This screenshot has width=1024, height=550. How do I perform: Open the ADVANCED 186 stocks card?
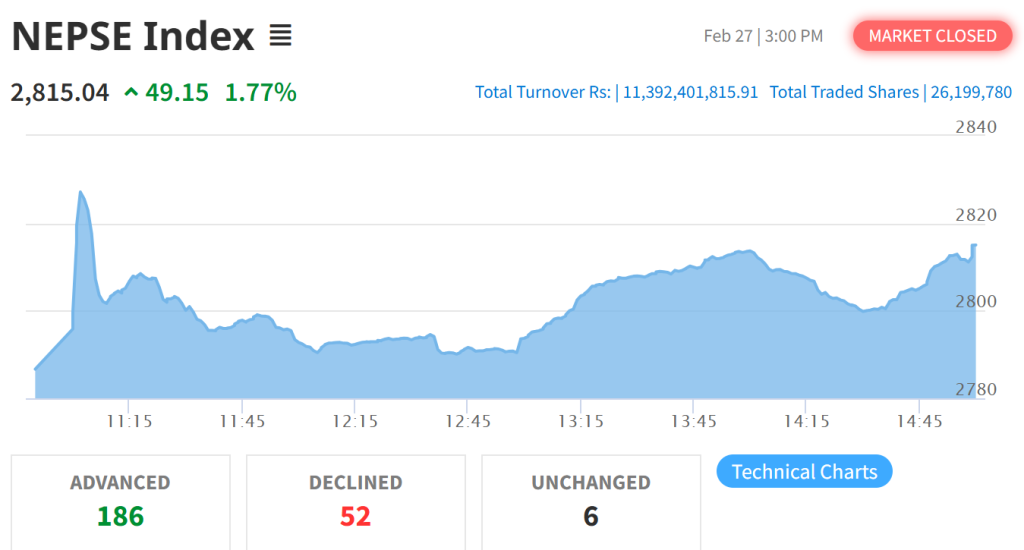(x=121, y=502)
